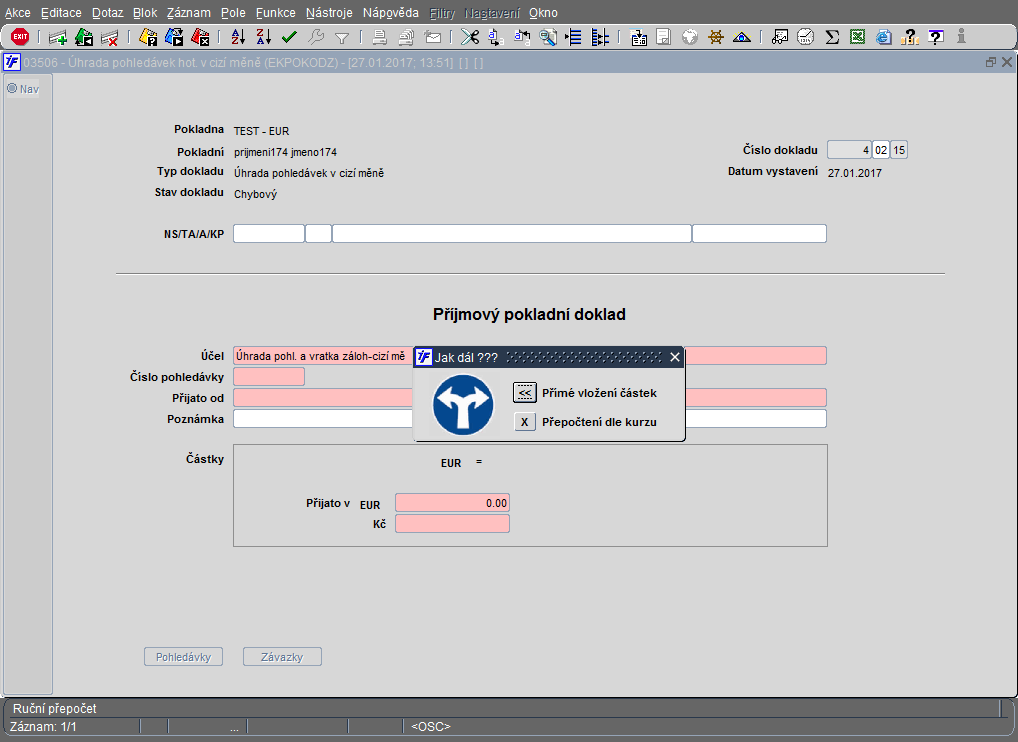Click the first NS/TA/A/KP field

[x=269, y=234]
